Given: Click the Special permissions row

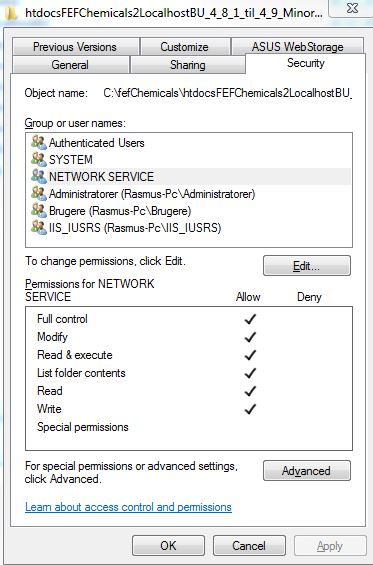Looking at the screenshot, I should 188,427.
